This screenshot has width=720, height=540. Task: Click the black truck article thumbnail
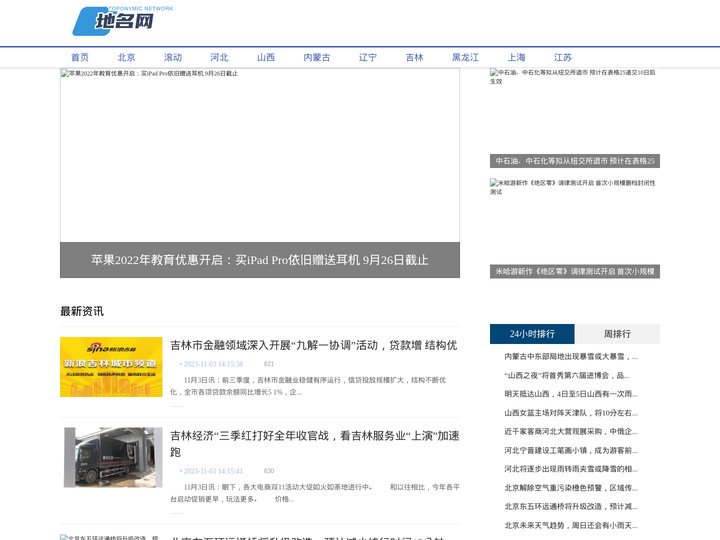113,457
